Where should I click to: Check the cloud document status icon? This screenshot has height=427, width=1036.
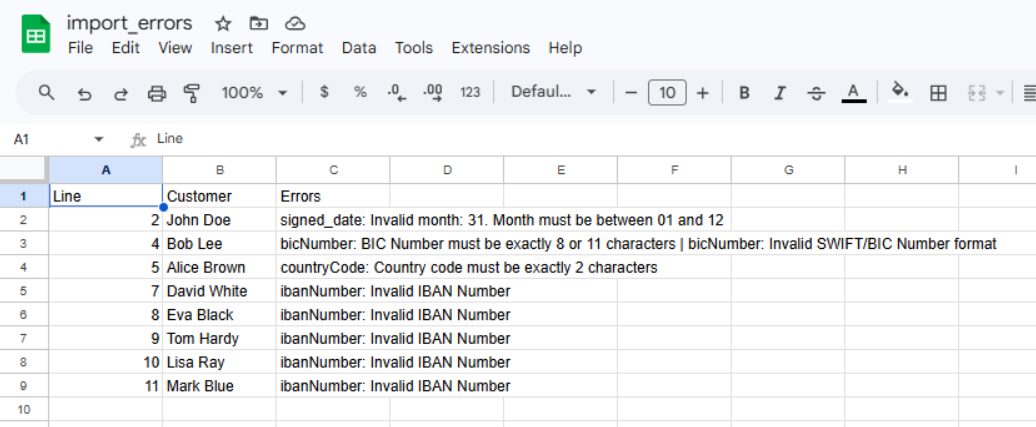[295, 24]
